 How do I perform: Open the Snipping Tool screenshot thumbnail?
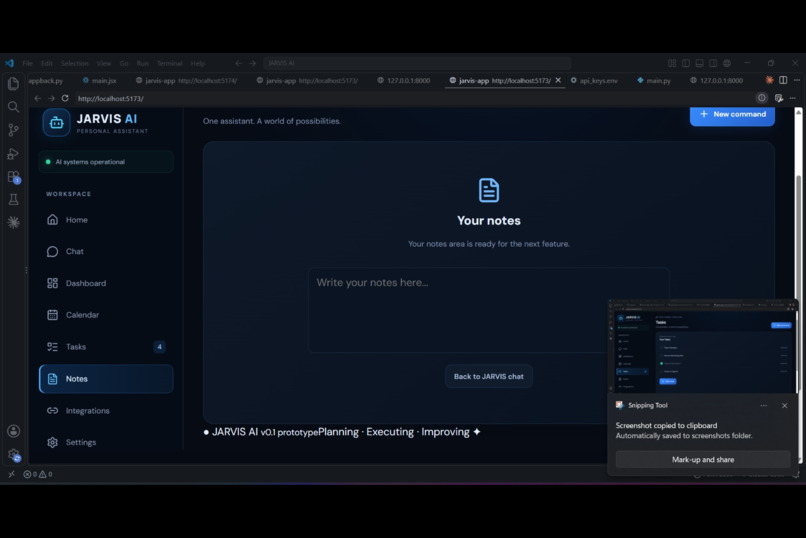click(703, 347)
